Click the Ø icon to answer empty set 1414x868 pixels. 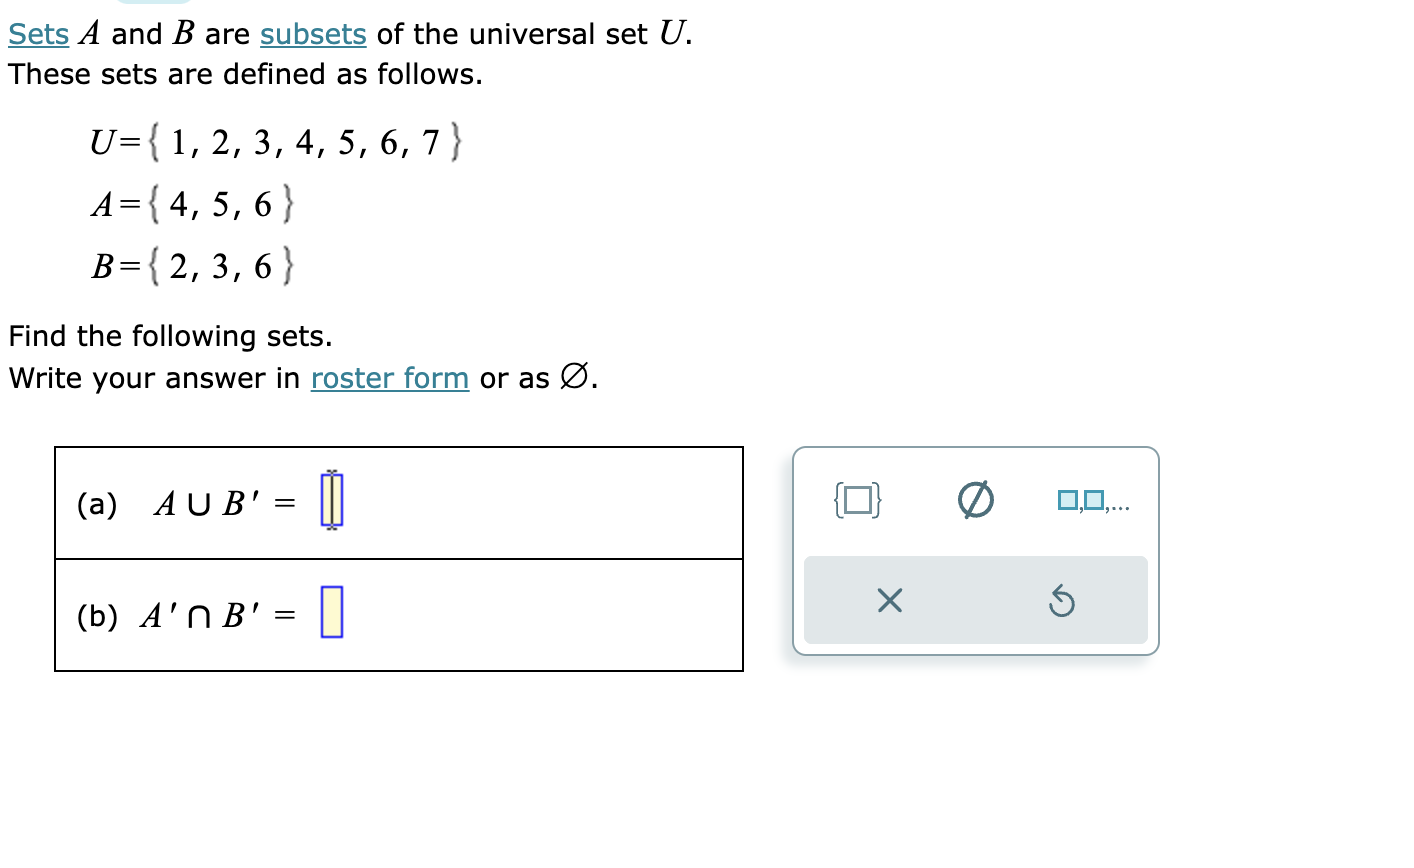tap(975, 500)
